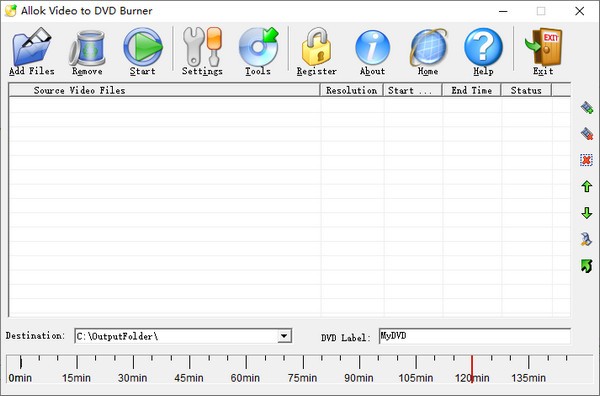The image size is (600, 396).
Task: Clear all items with red X box icon
Action: pos(586,160)
